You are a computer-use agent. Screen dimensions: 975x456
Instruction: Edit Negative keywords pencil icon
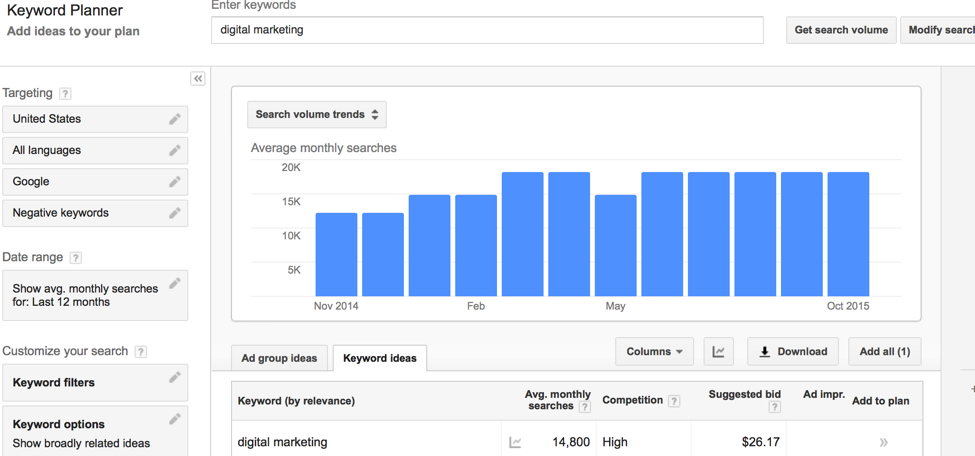175,213
